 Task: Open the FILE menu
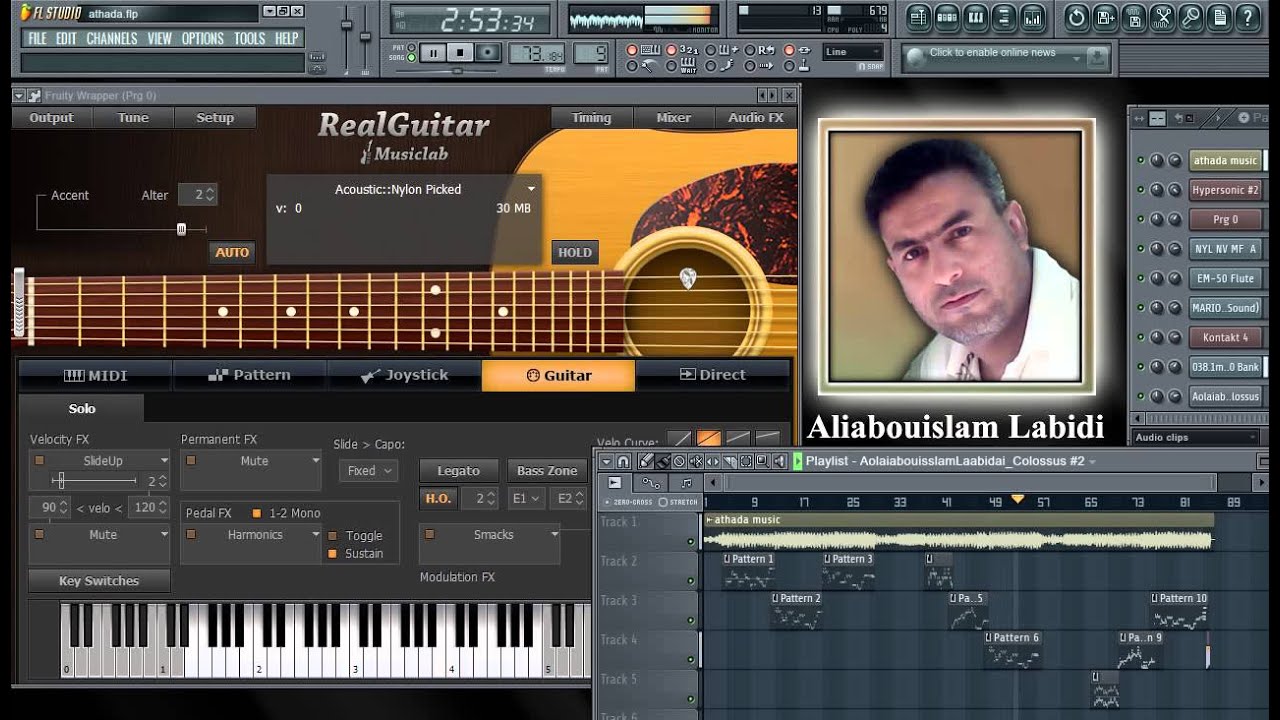(x=37, y=39)
